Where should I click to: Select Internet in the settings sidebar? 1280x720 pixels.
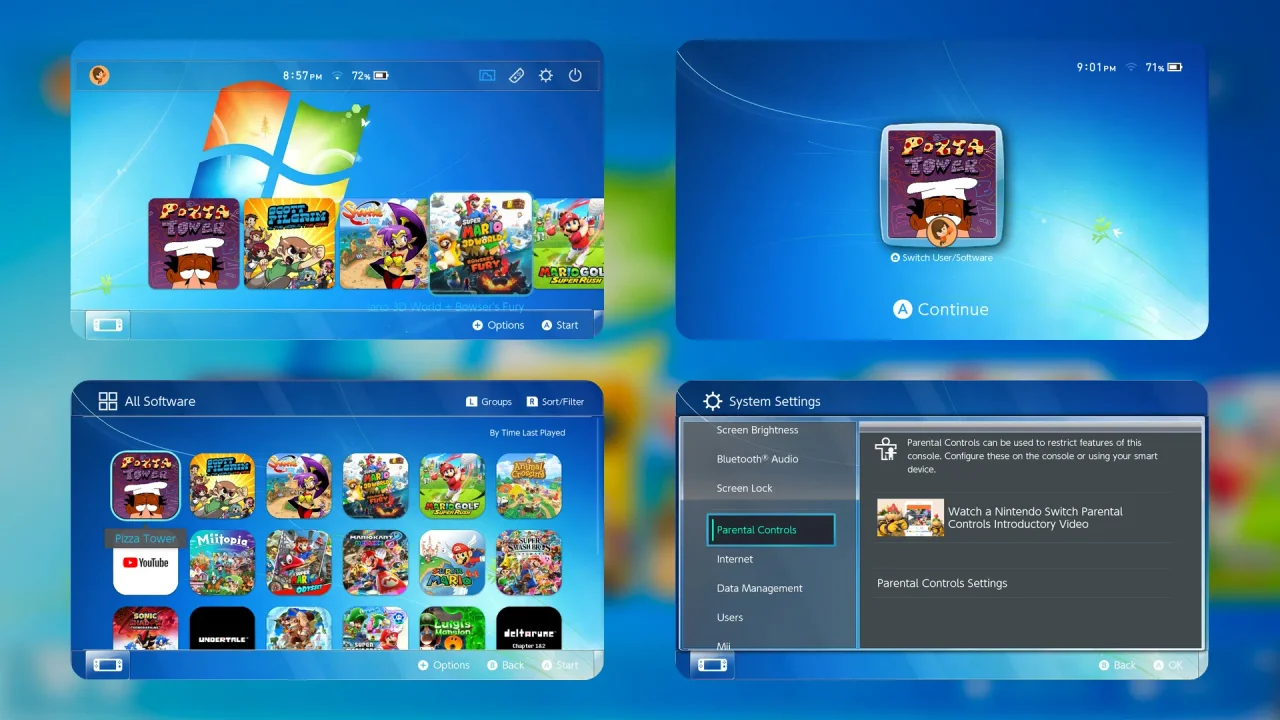click(735, 559)
